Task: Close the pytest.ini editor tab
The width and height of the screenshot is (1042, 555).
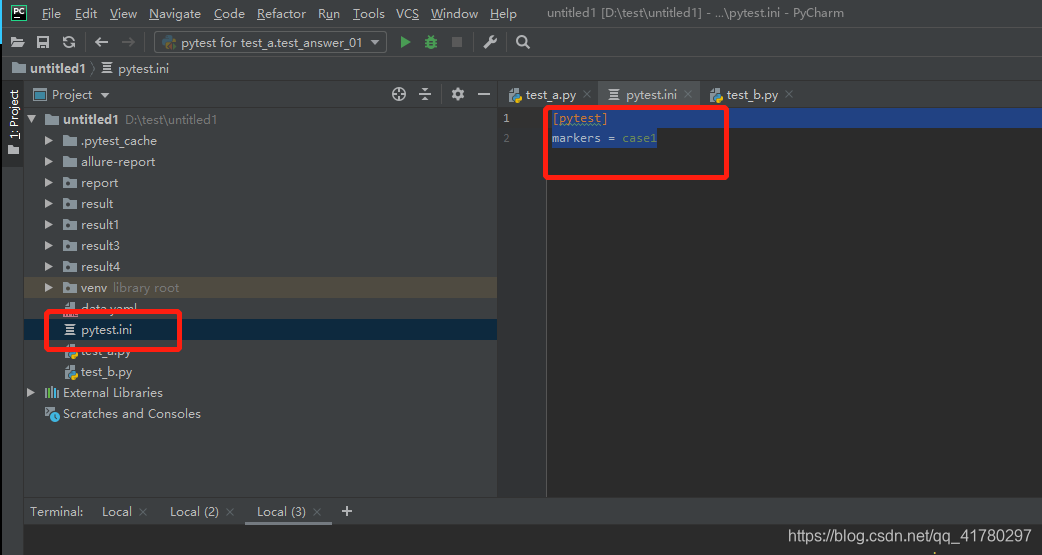Action: point(688,94)
